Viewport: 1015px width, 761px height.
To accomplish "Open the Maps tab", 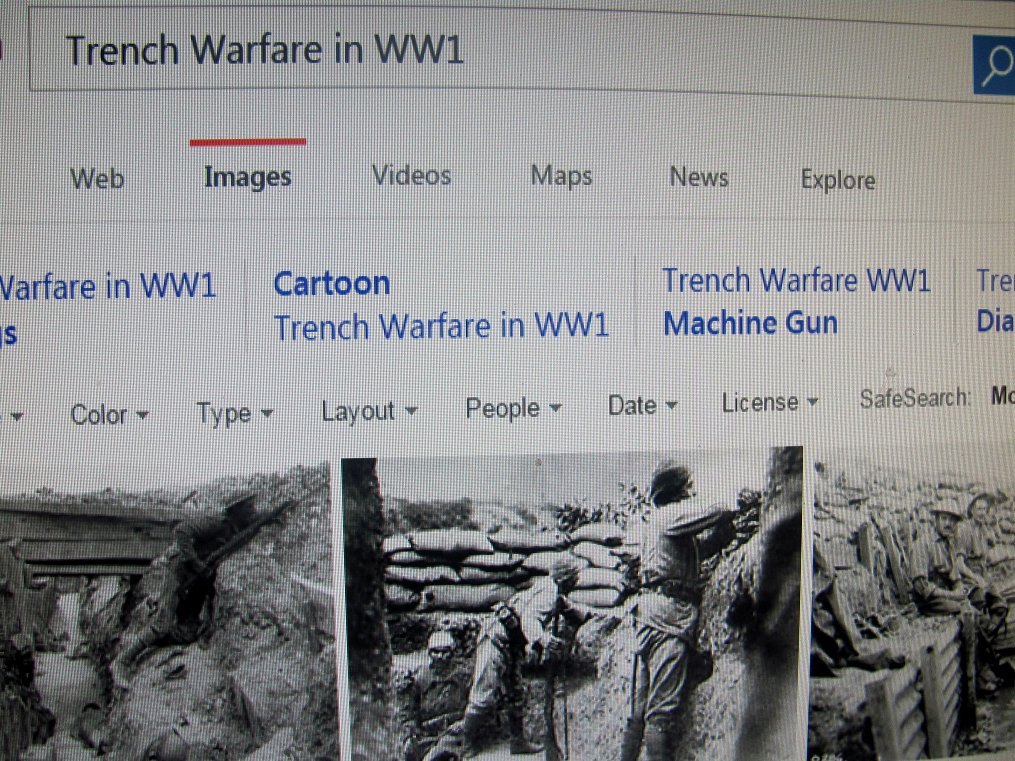I will [x=561, y=175].
